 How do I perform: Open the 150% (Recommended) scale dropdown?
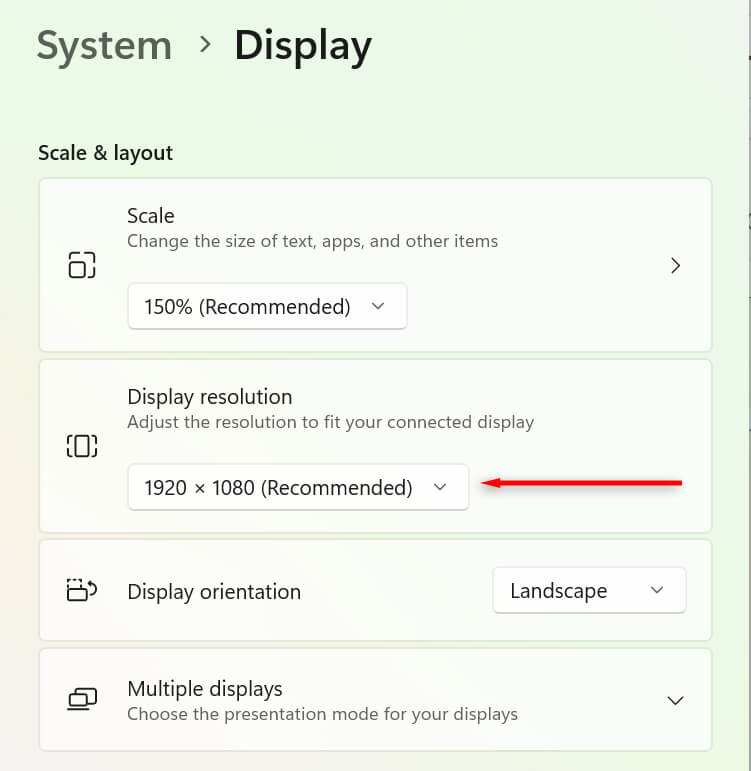[267, 306]
